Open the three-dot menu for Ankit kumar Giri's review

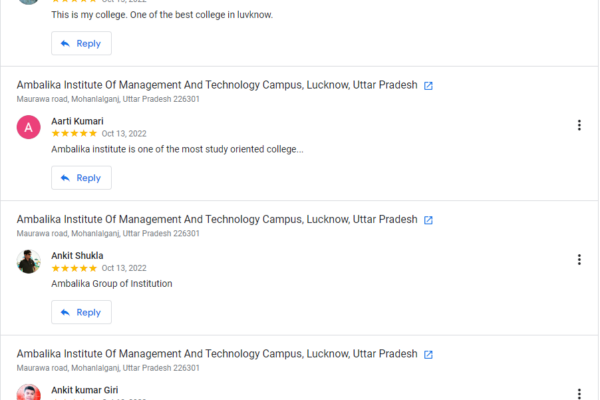point(579,393)
